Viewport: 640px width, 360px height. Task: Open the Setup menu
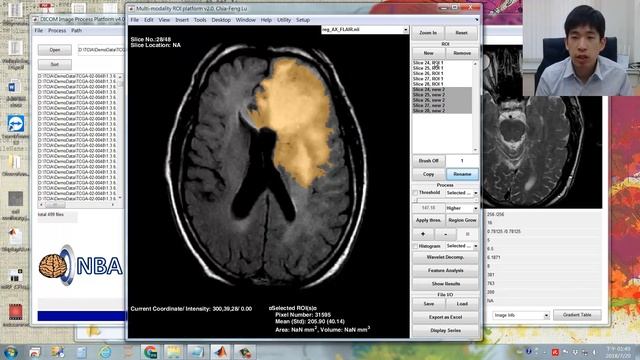pyautogui.click(x=303, y=20)
